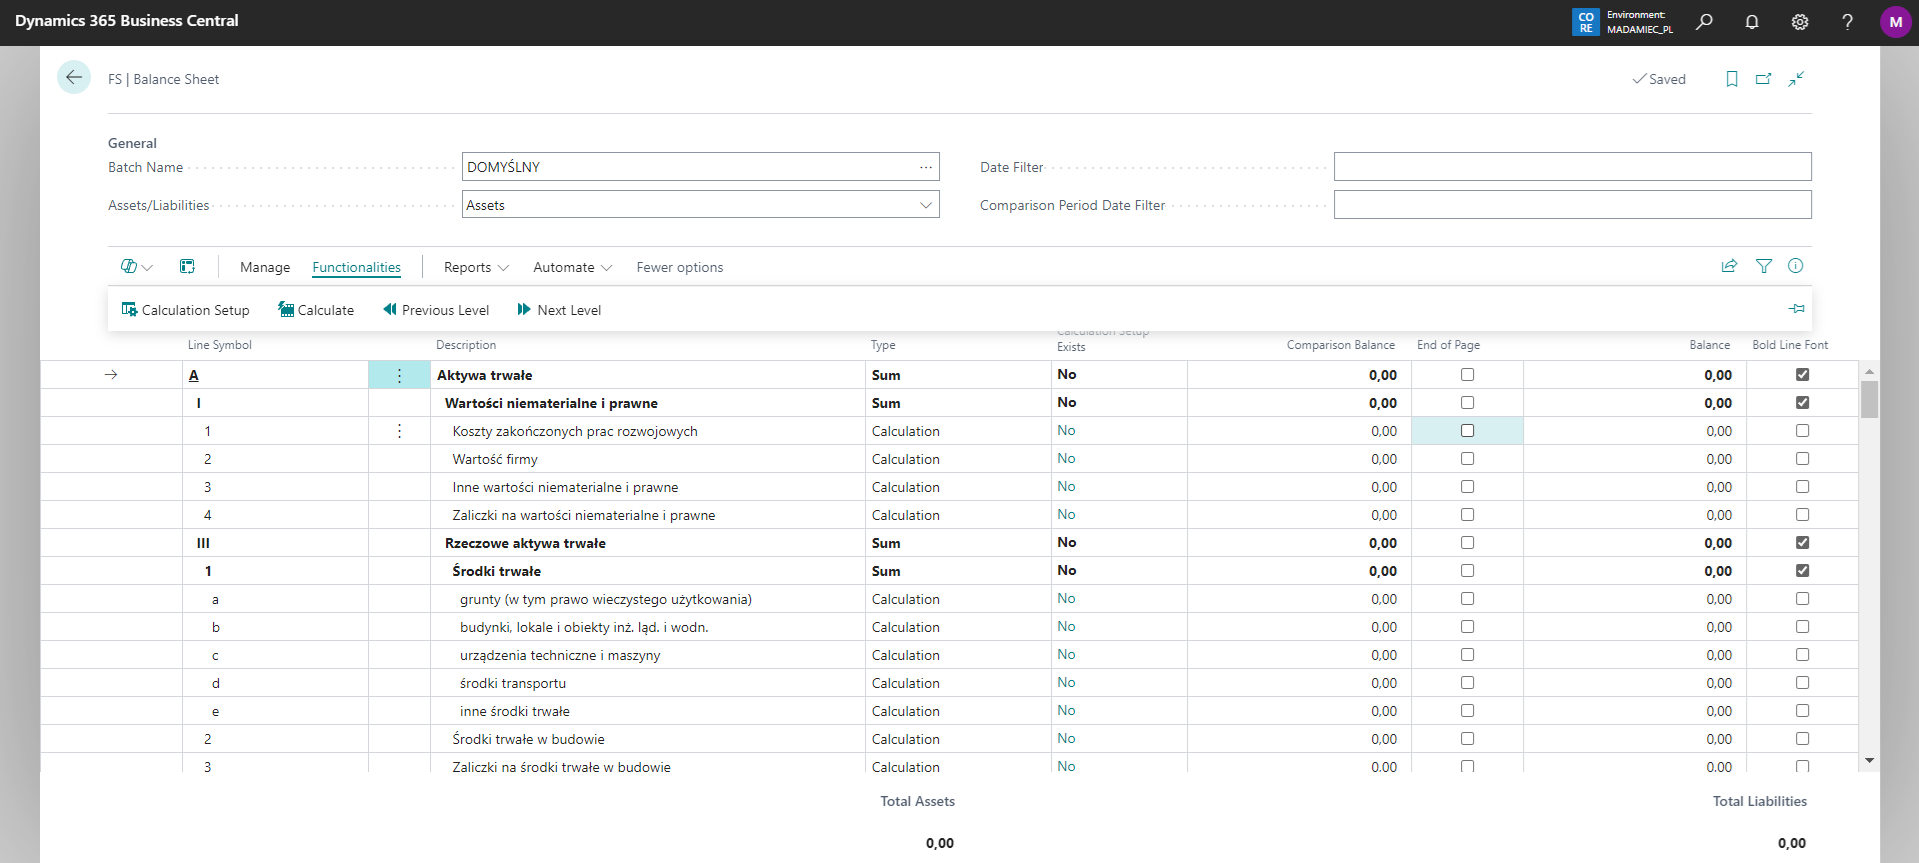Enable Bold Line Font for środki transportu
Screen dimensions: 1919x863
coord(1802,683)
